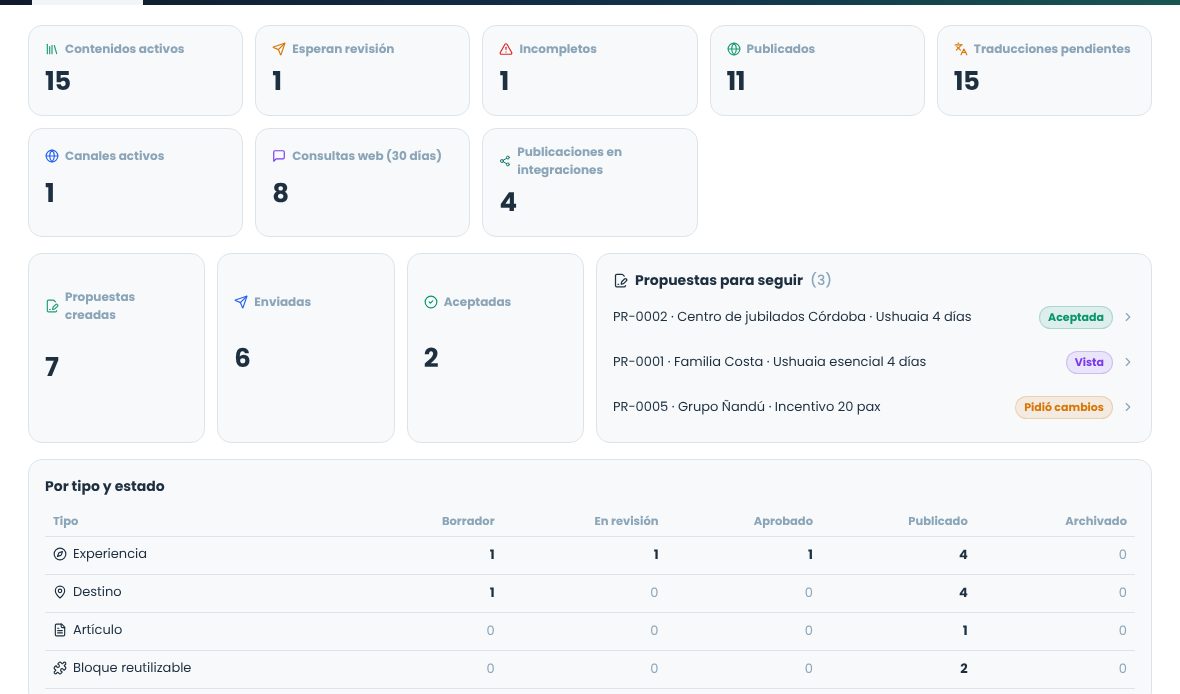
Task: Click the Pidió cambios status badge
Action: pyautogui.click(x=1063, y=407)
